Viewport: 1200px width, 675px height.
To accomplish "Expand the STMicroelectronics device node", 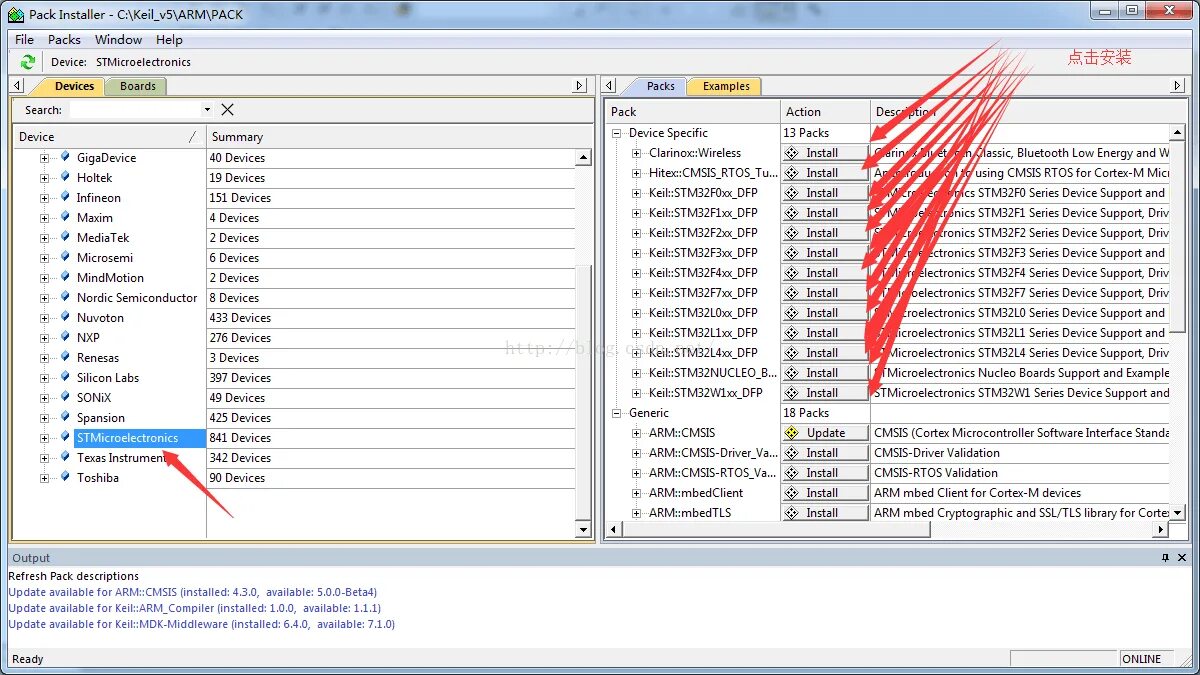I will point(44,438).
